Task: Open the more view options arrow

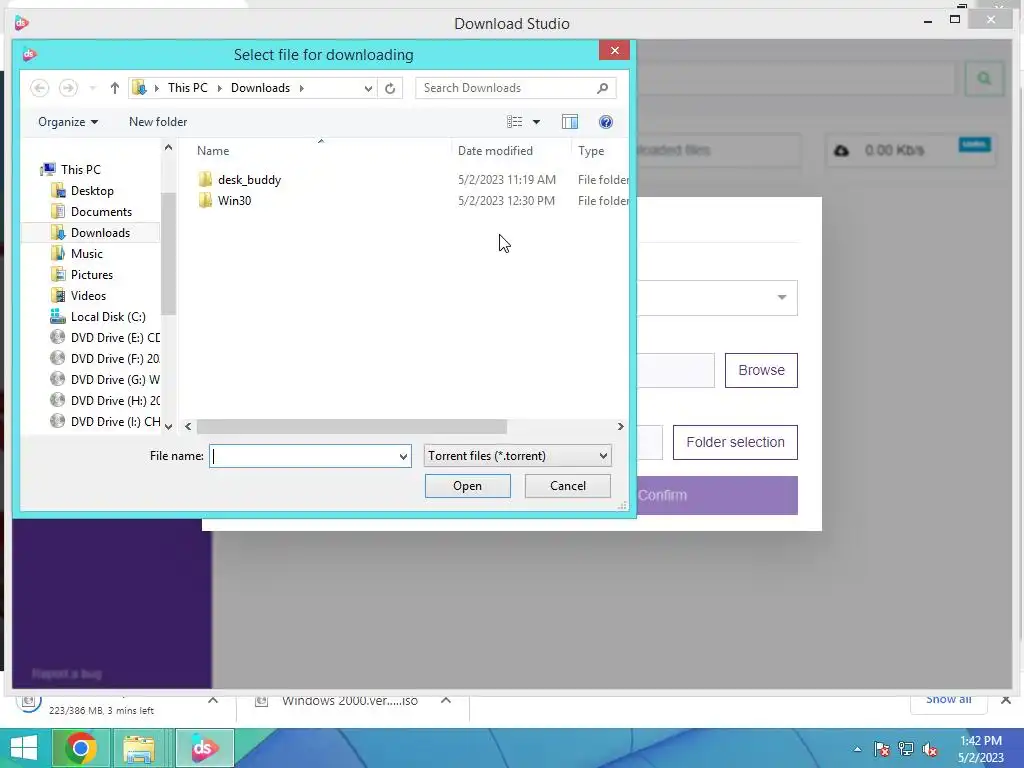Action: [536, 122]
